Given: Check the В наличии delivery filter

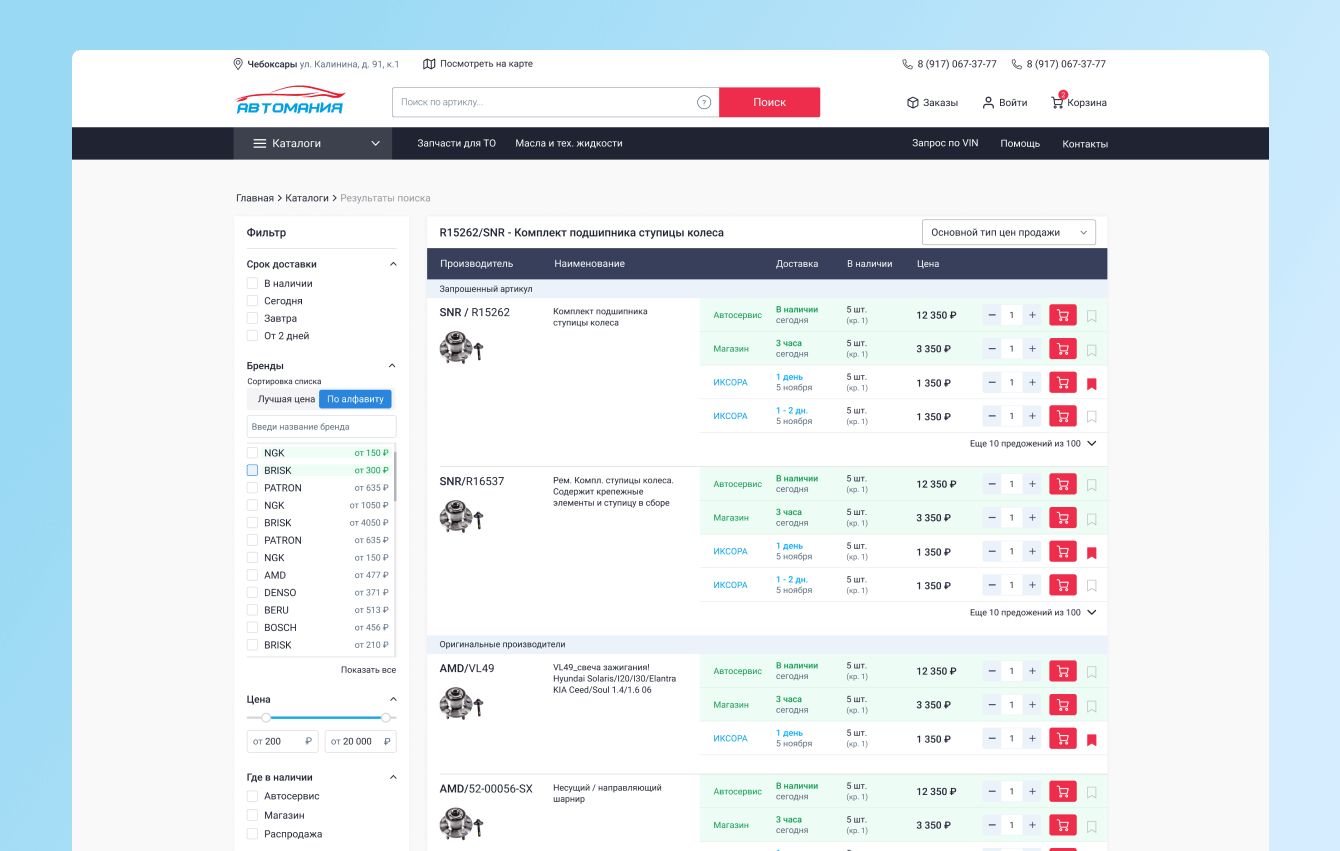Looking at the screenshot, I should pyautogui.click(x=253, y=283).
